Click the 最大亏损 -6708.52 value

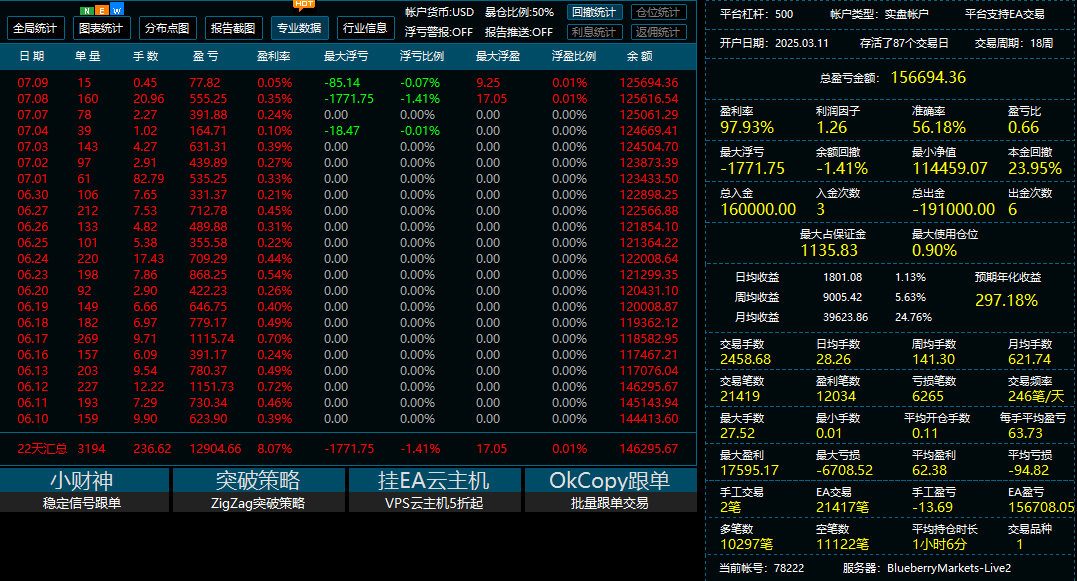tap(844, 470)
